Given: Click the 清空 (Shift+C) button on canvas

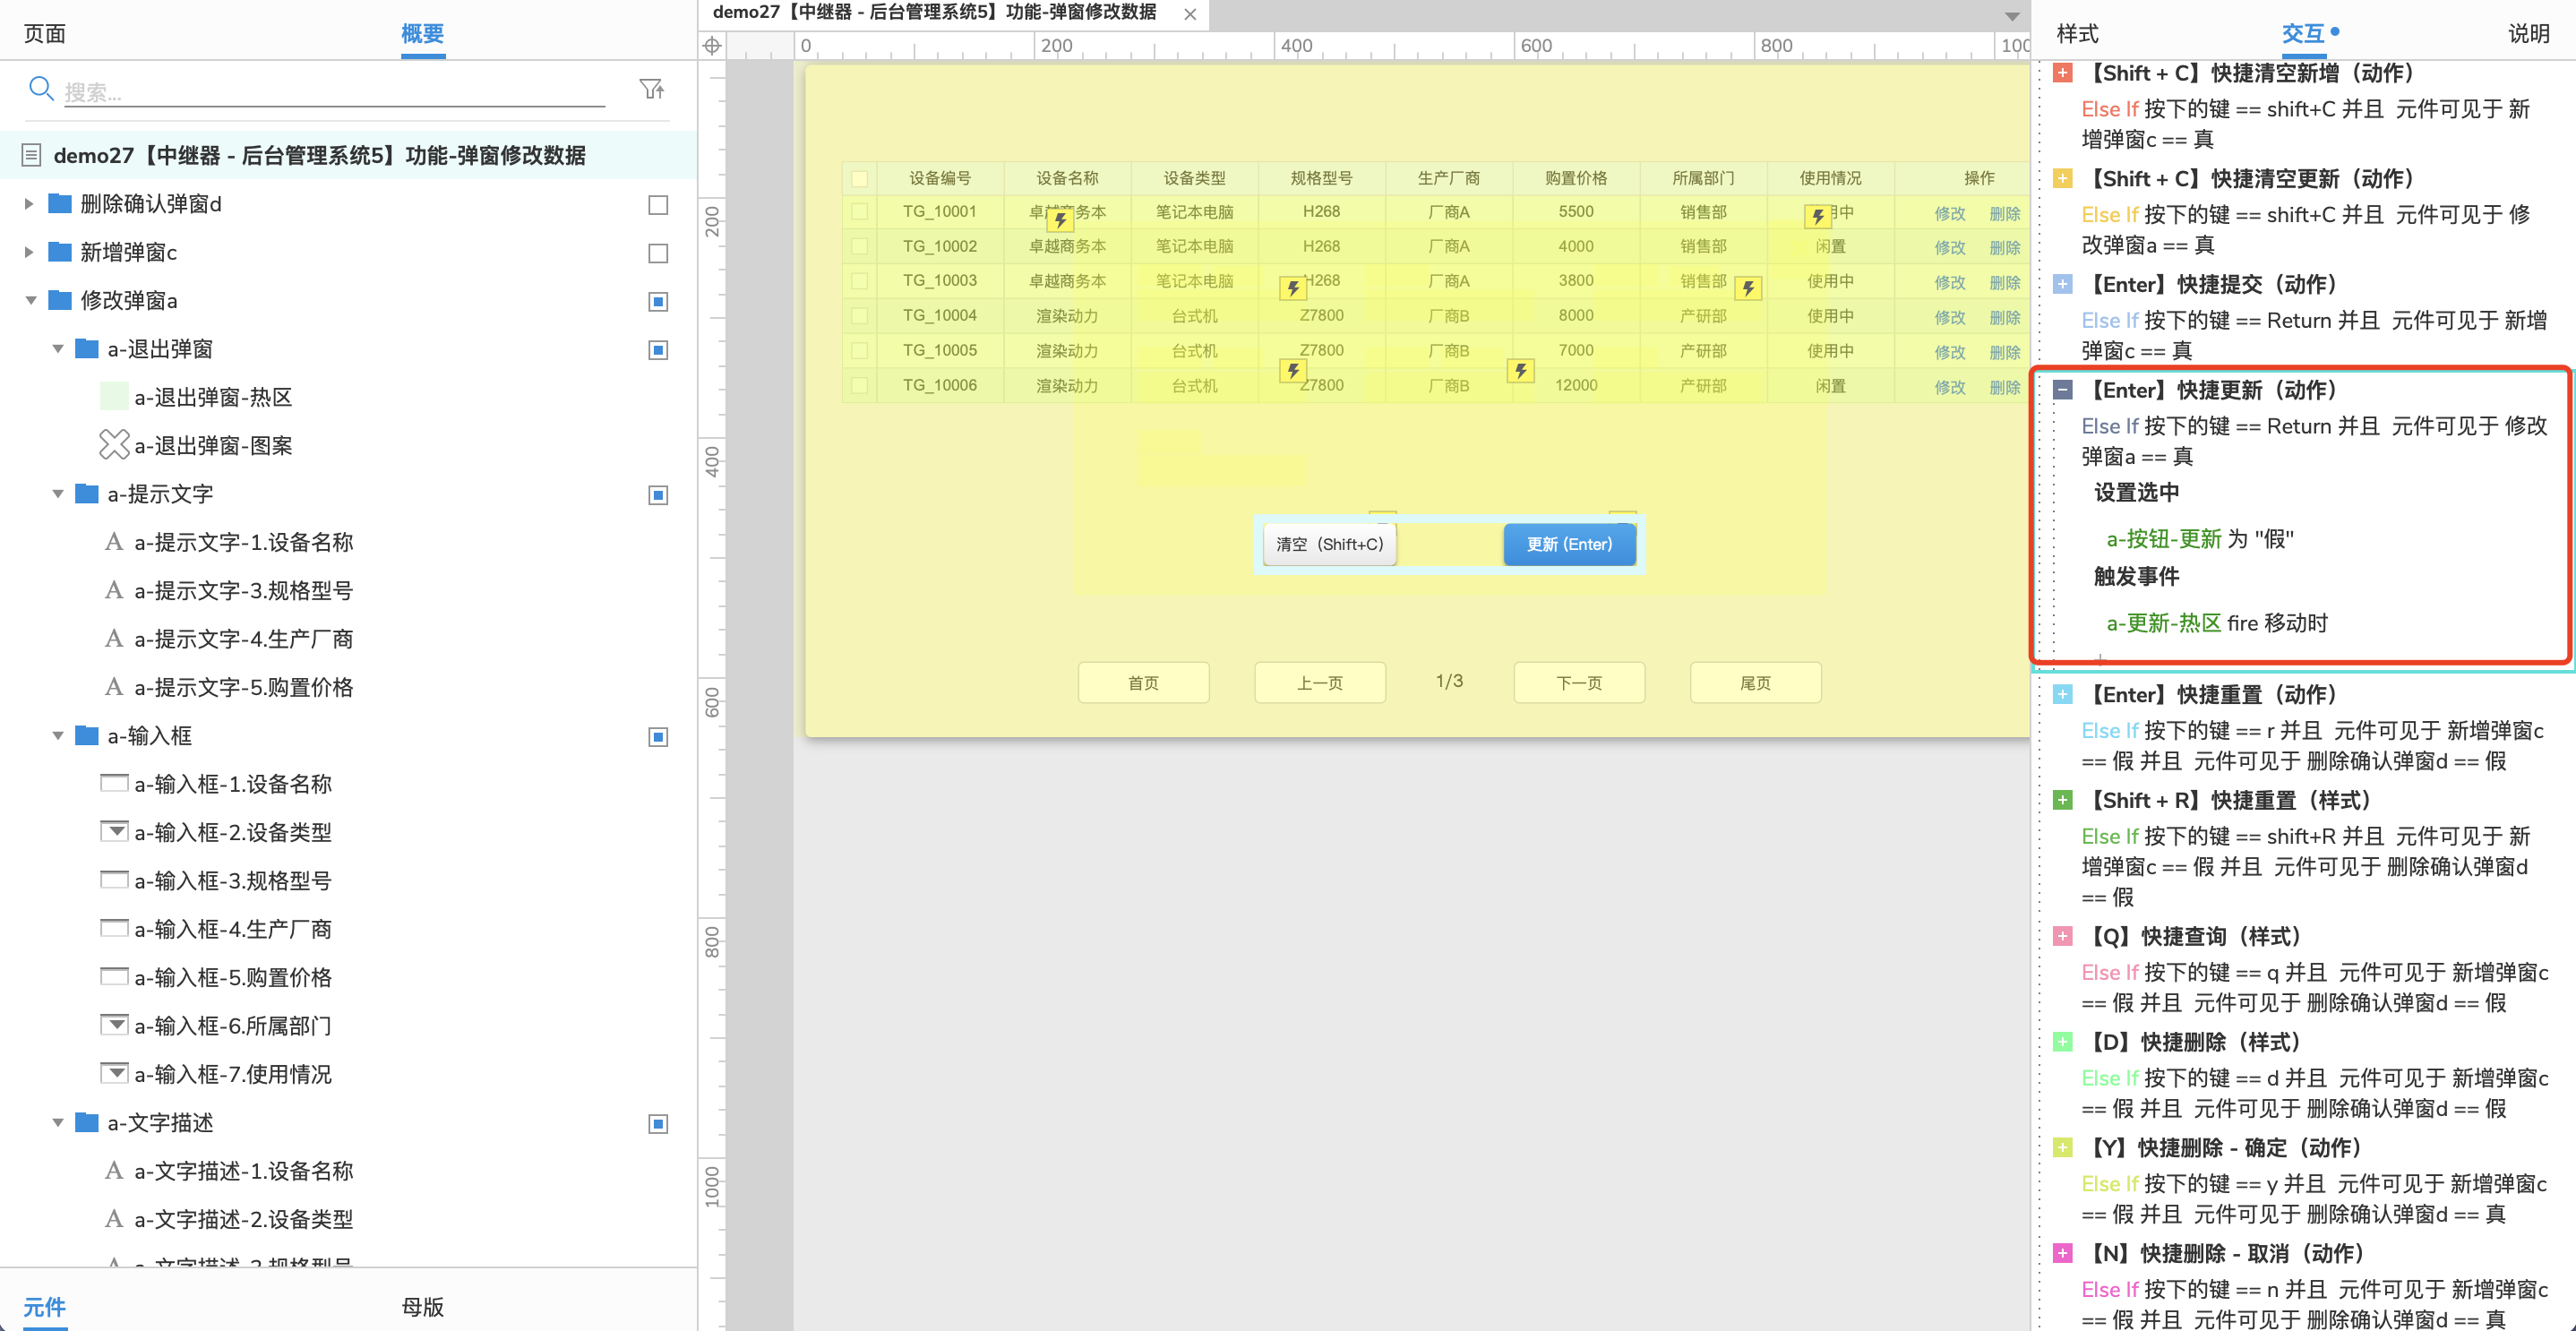Looking at the screenshot, I should (1329, 544).
